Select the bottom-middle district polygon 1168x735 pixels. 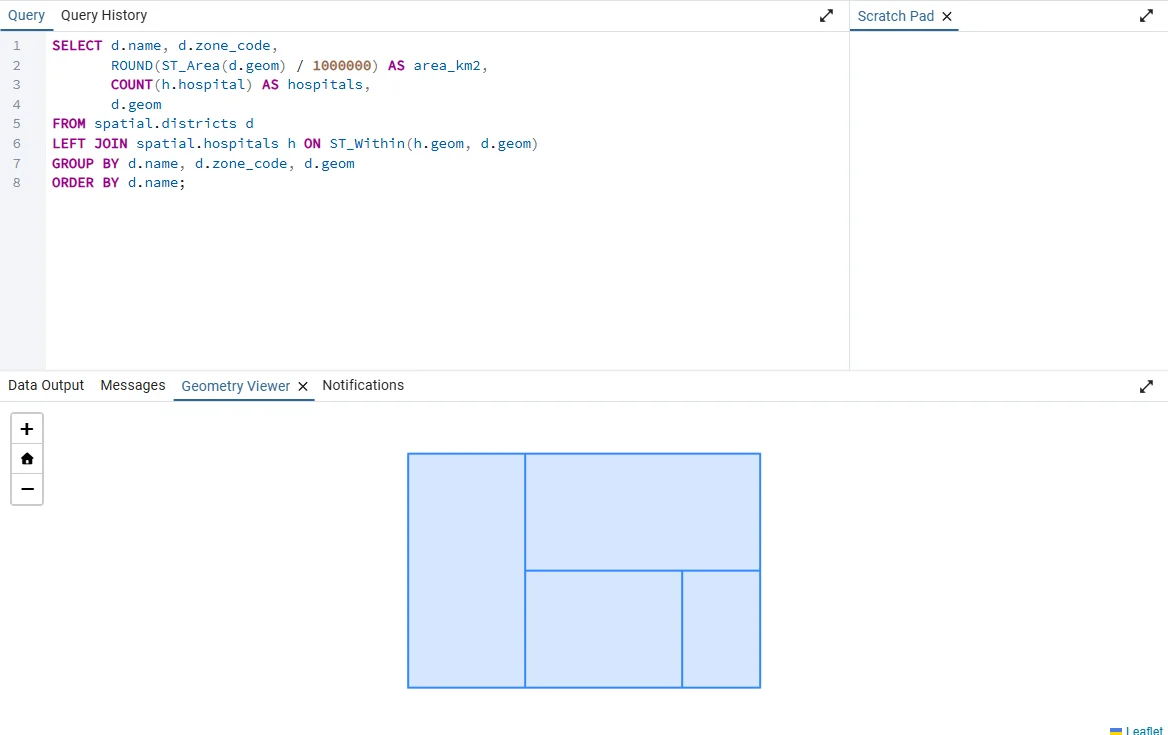coord(603,629)
